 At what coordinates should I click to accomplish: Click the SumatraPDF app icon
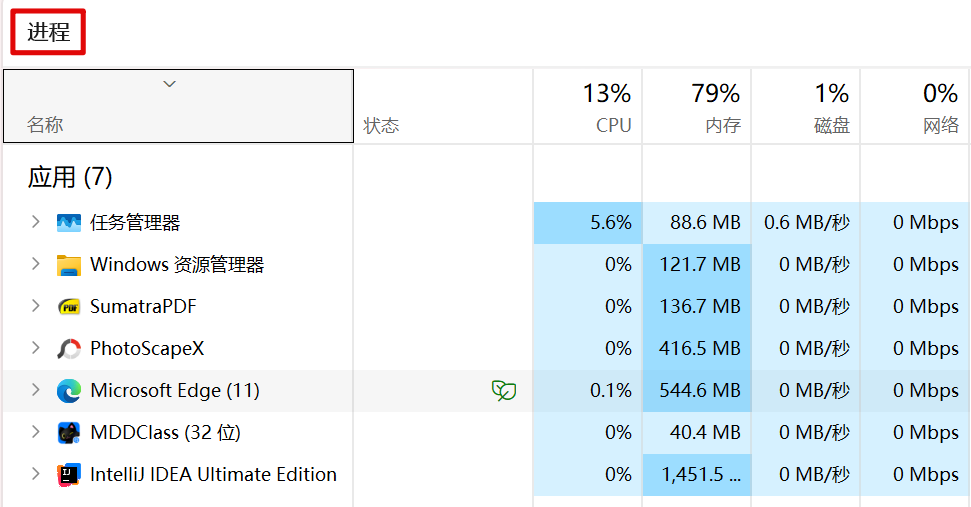coord(69,307)
